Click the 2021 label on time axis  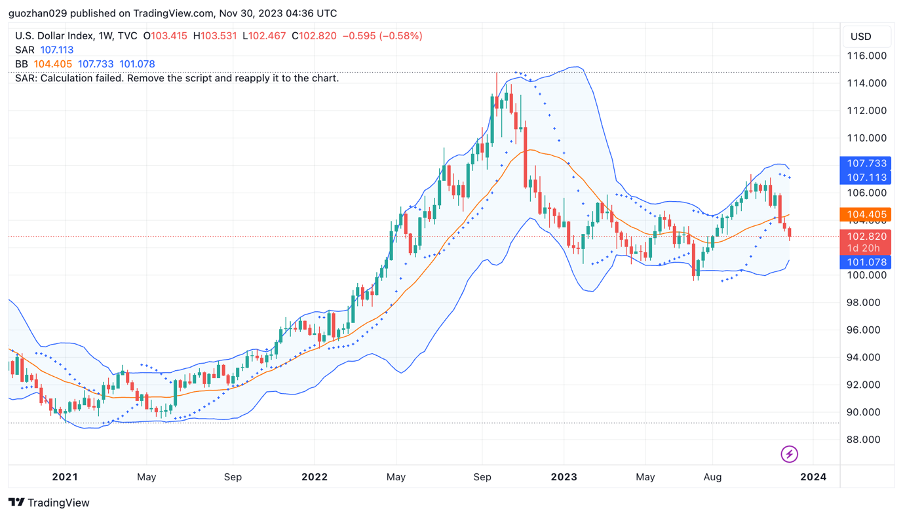[x=65, y=477]
